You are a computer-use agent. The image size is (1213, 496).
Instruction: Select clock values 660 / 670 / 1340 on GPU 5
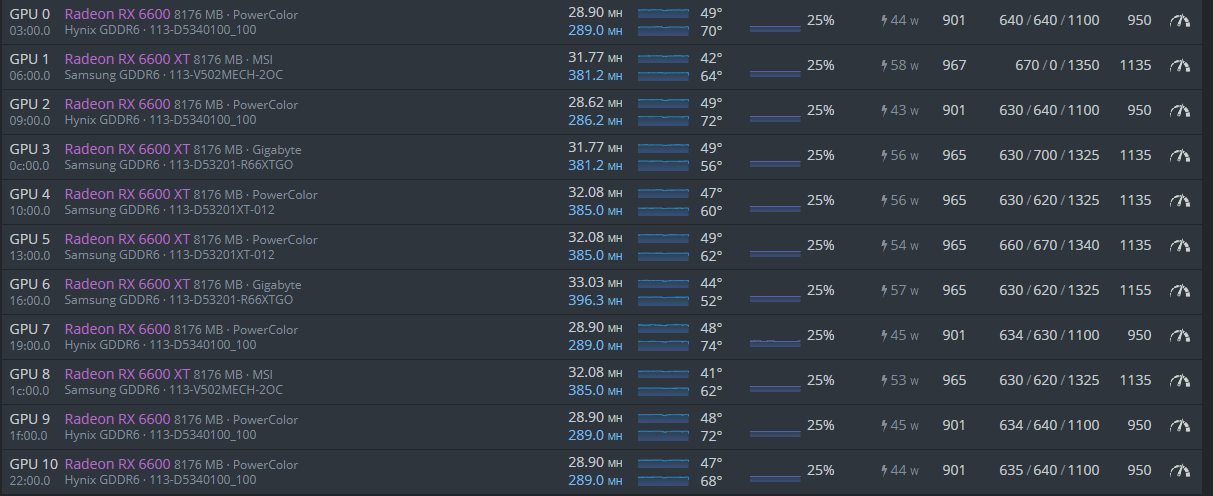pos(1049,245)
